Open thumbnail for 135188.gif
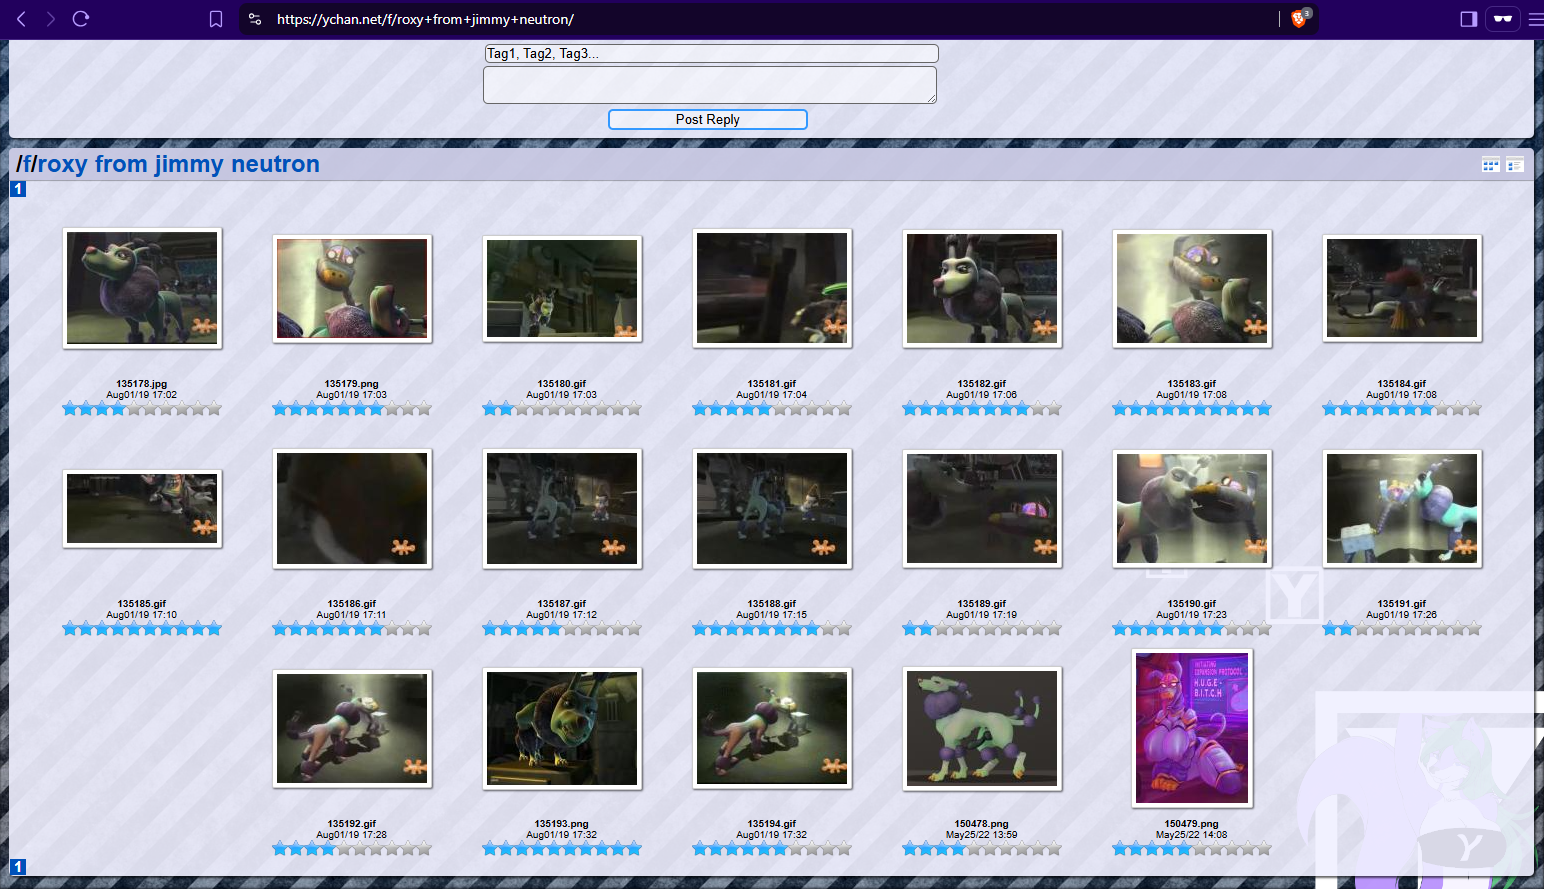The width and height of the screenshot is (1544, 889). (772, 509)
